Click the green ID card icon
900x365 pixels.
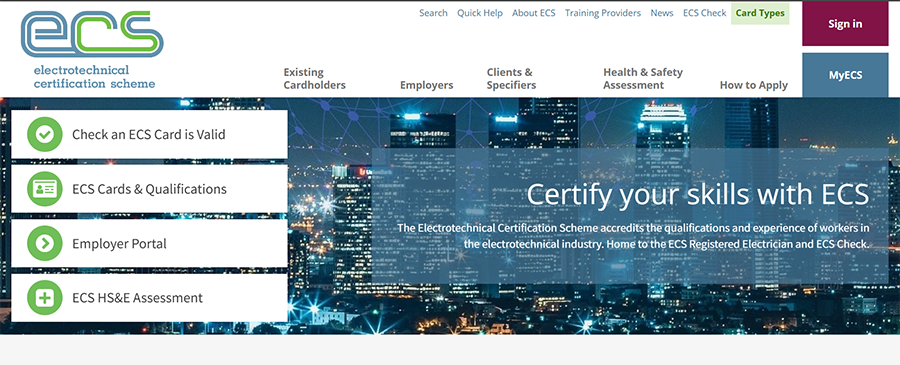[44, 189]
